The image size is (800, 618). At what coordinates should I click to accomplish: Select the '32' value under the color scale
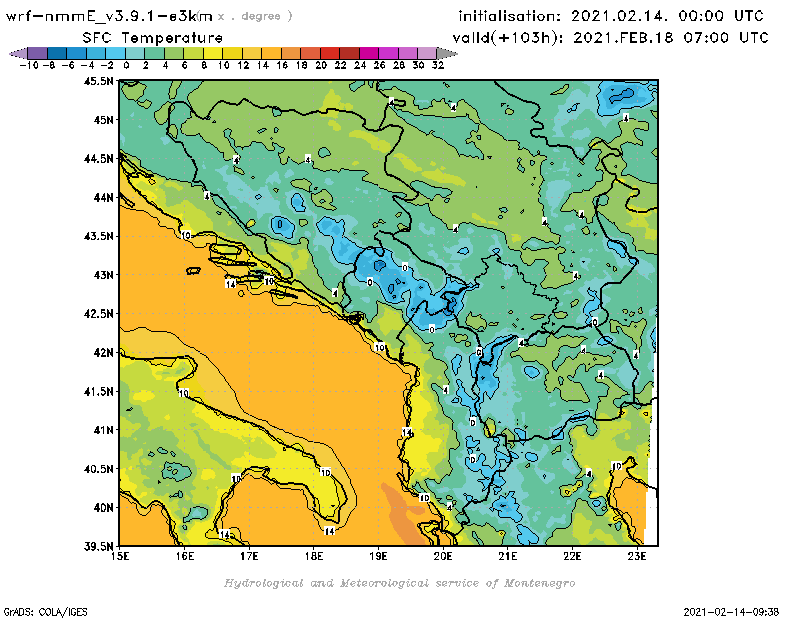point(438,65)
